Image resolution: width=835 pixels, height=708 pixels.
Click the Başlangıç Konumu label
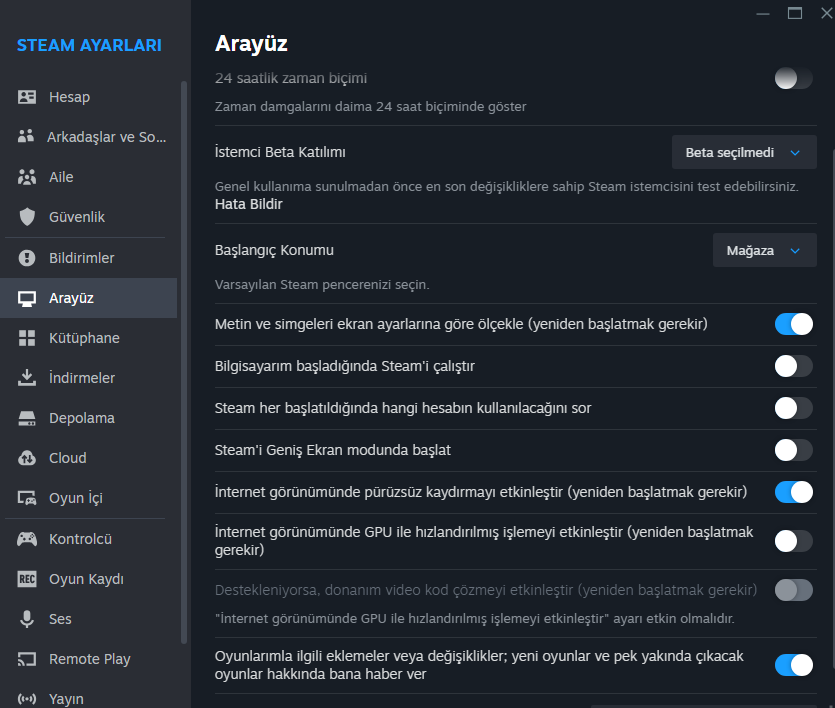pyautogui.click(x=274, y=250)
